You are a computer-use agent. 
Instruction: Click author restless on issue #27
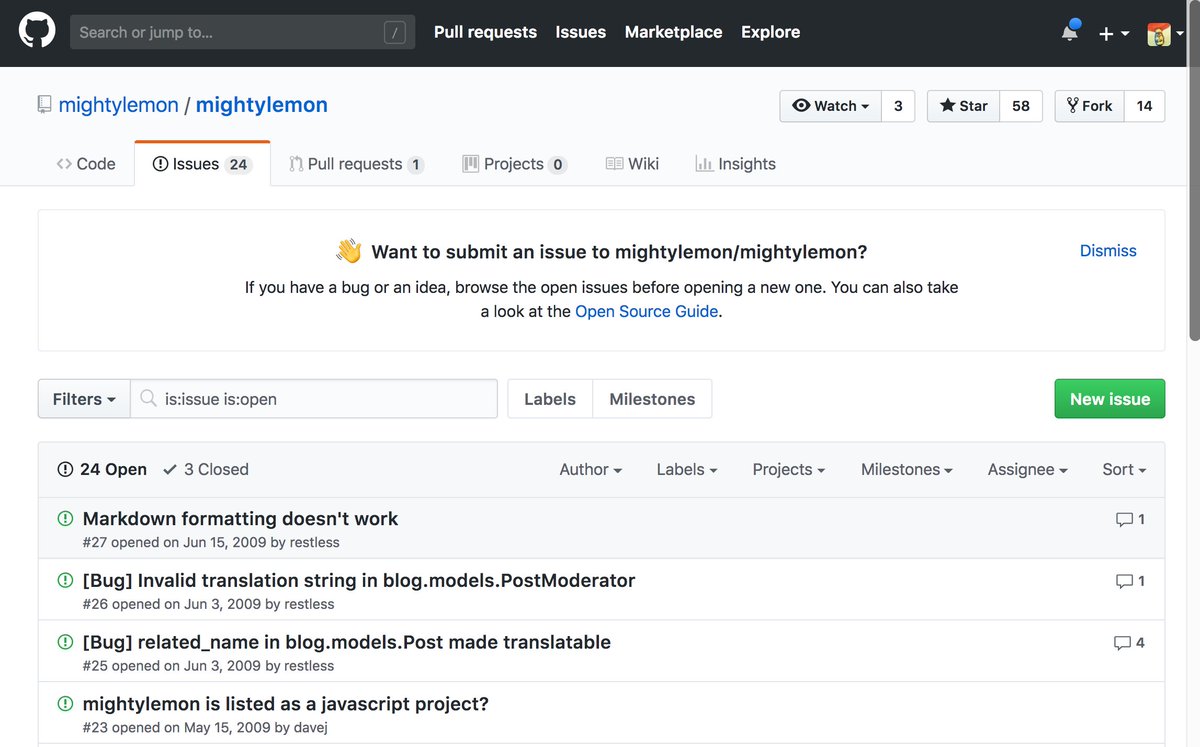coord(315,543)
